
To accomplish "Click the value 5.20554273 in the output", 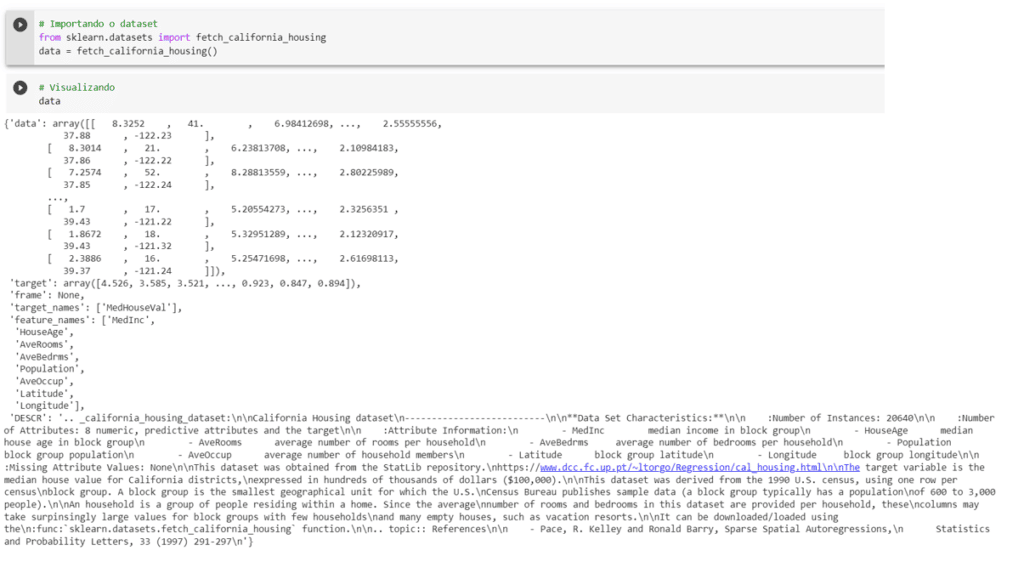I will point(259,210).
